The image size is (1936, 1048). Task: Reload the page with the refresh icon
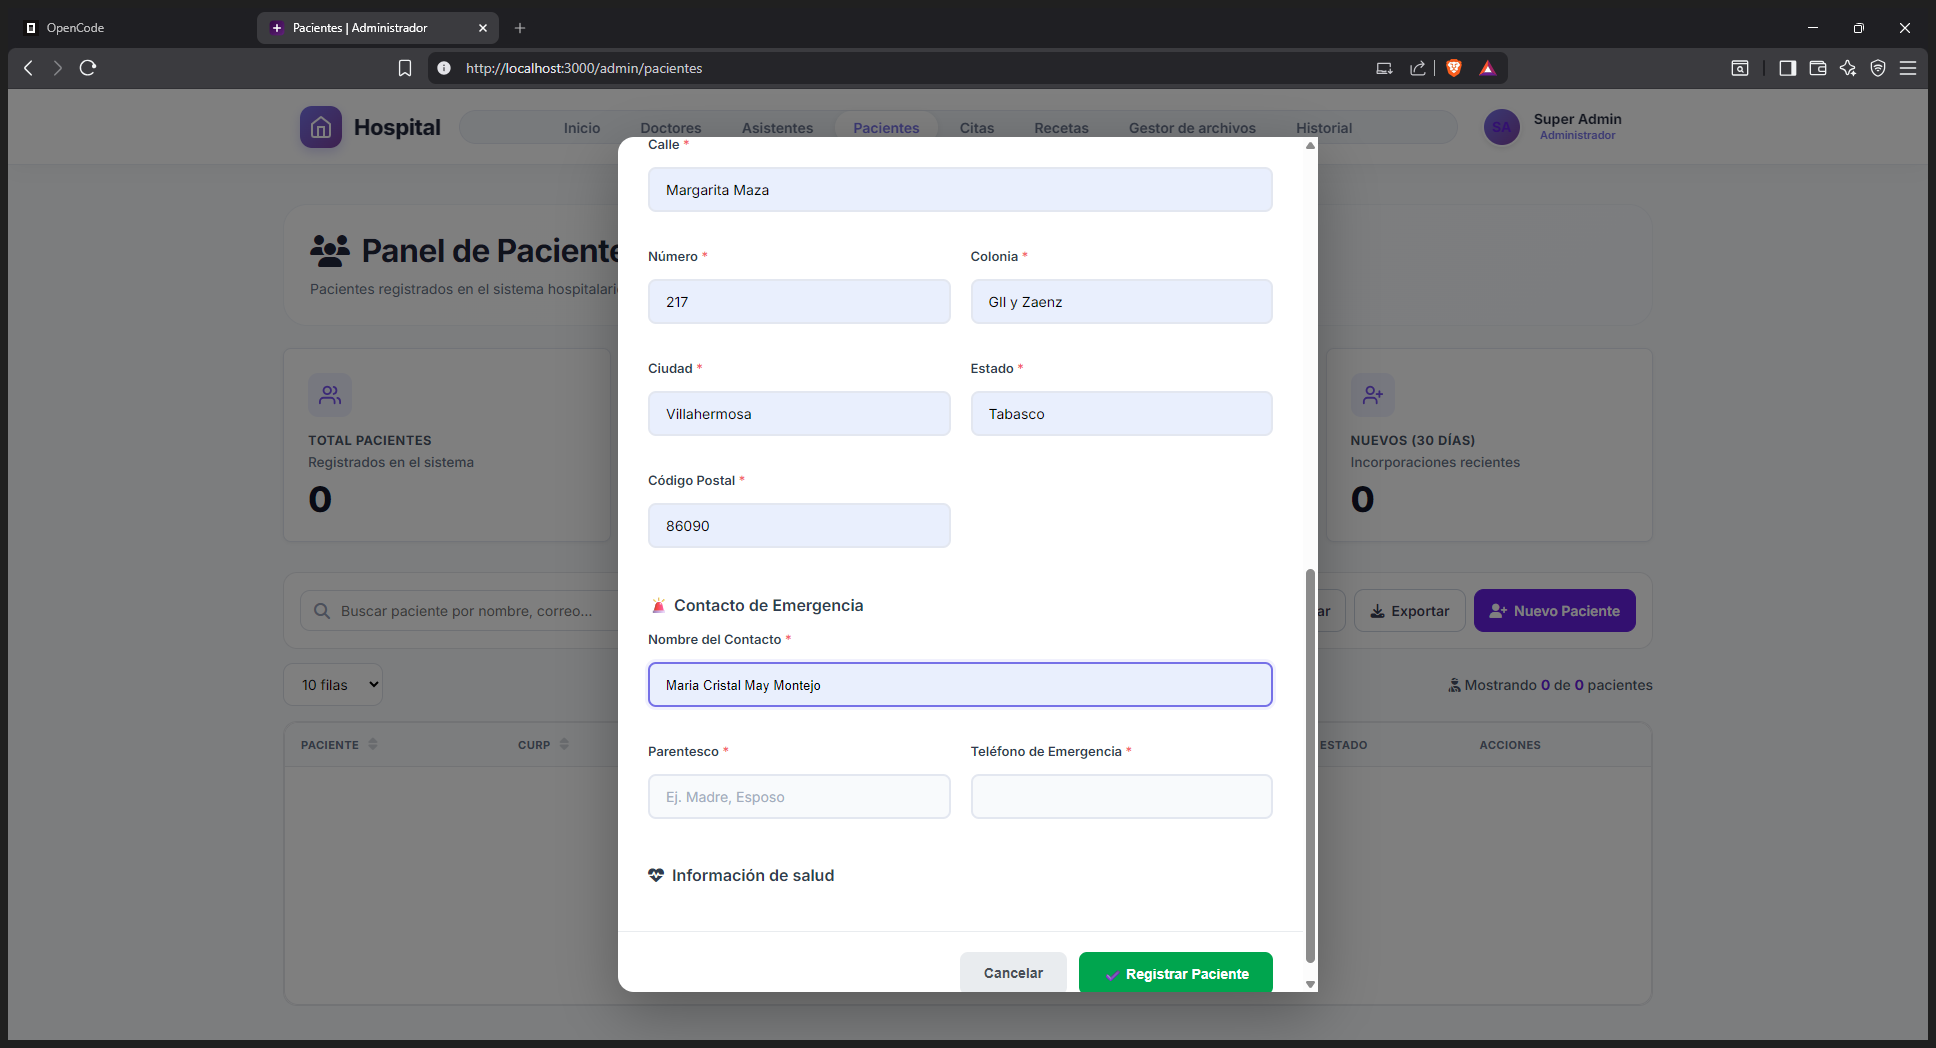88,68
